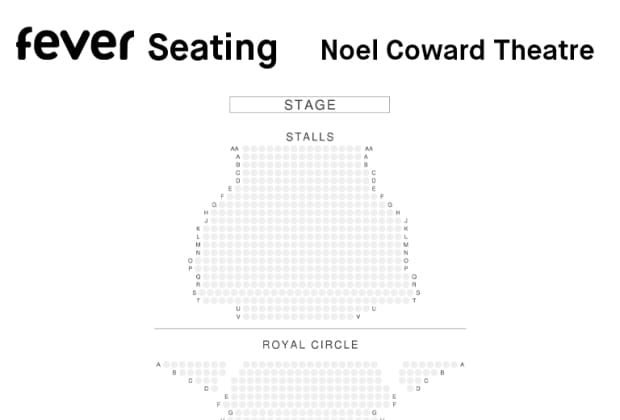The width and height of the screenshot is (620, 420).
Task: Click left-side row C label in Royal Circle
Action: pyautogui.click(x=190, y=380)
